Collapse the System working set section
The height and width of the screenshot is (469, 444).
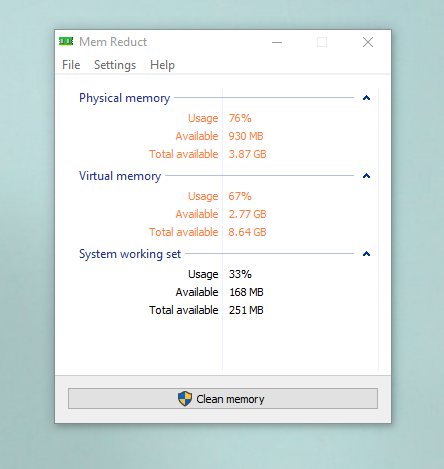coord(366,254)
